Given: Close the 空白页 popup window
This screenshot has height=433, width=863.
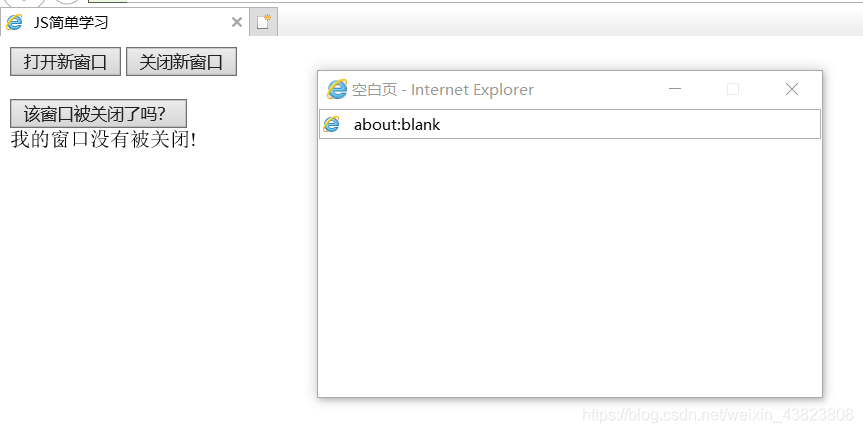Looking at the screenshot, I should point(791,89).
